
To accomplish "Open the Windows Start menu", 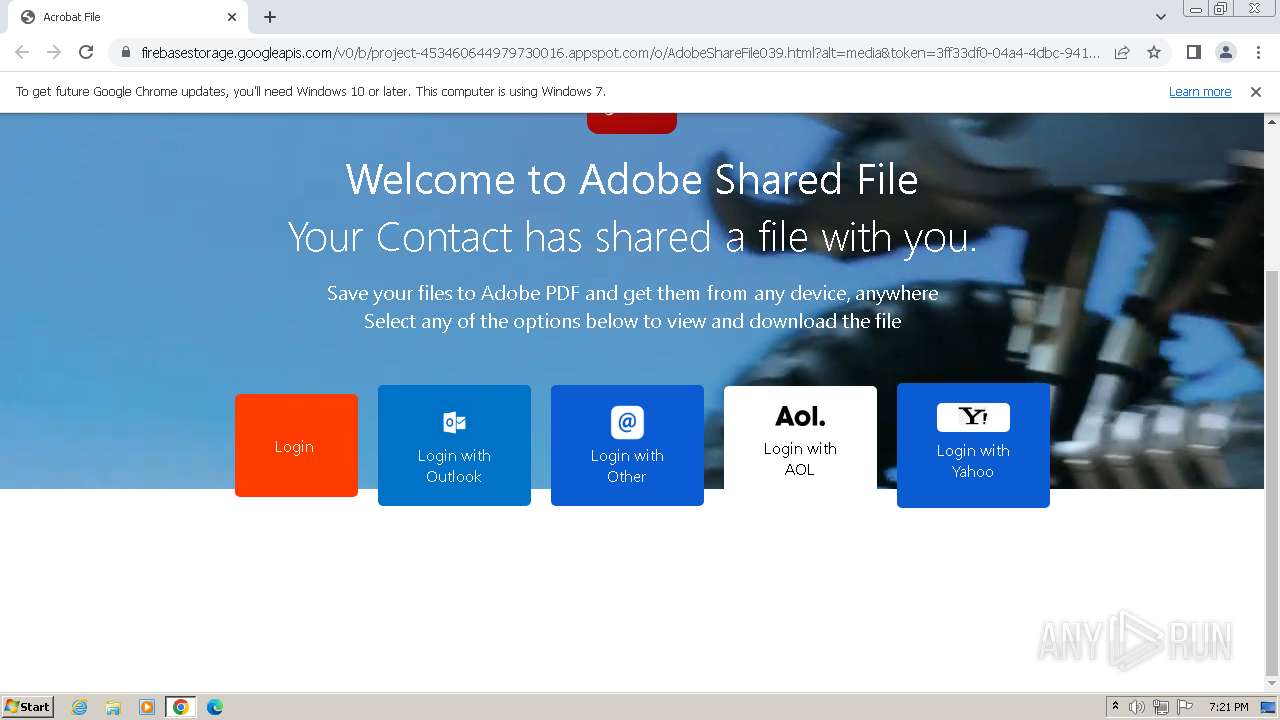I will (28, 706).
